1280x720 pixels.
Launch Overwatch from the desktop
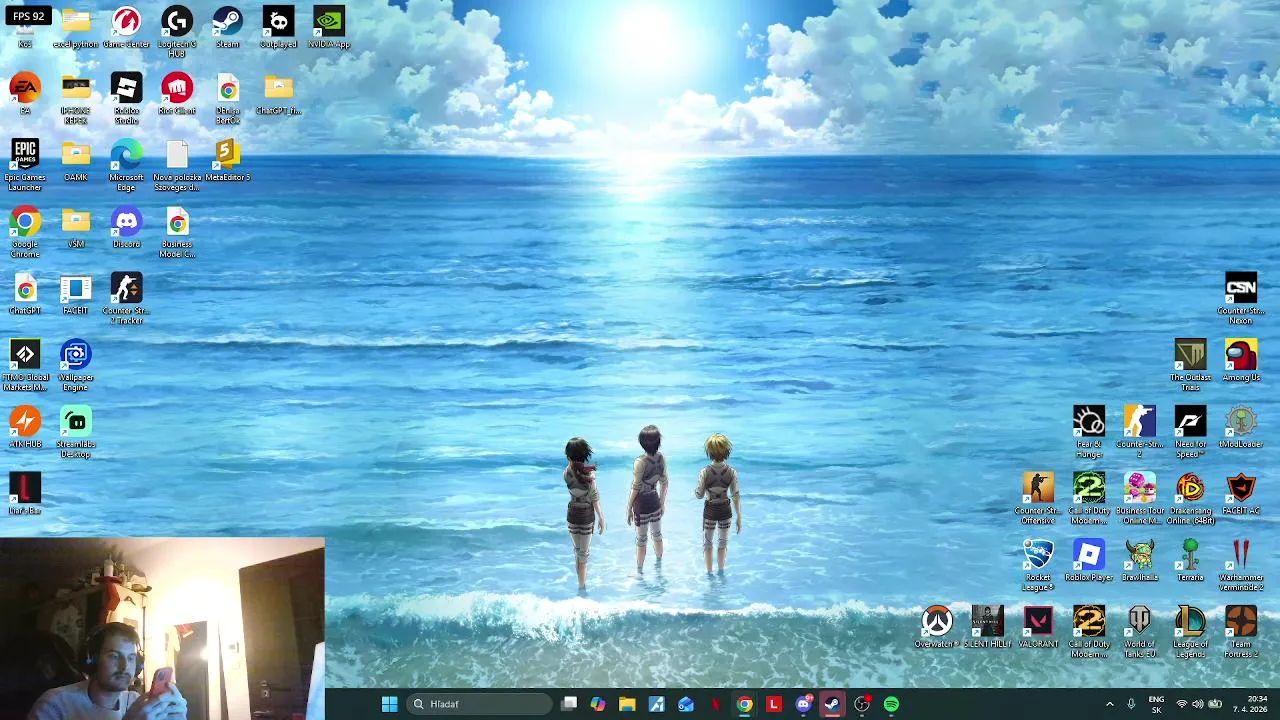coord(937,627)
